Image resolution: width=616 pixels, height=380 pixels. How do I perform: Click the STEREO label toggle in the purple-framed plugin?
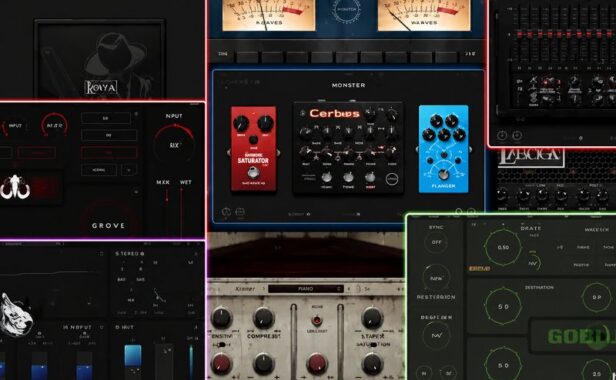pos(130,254)
